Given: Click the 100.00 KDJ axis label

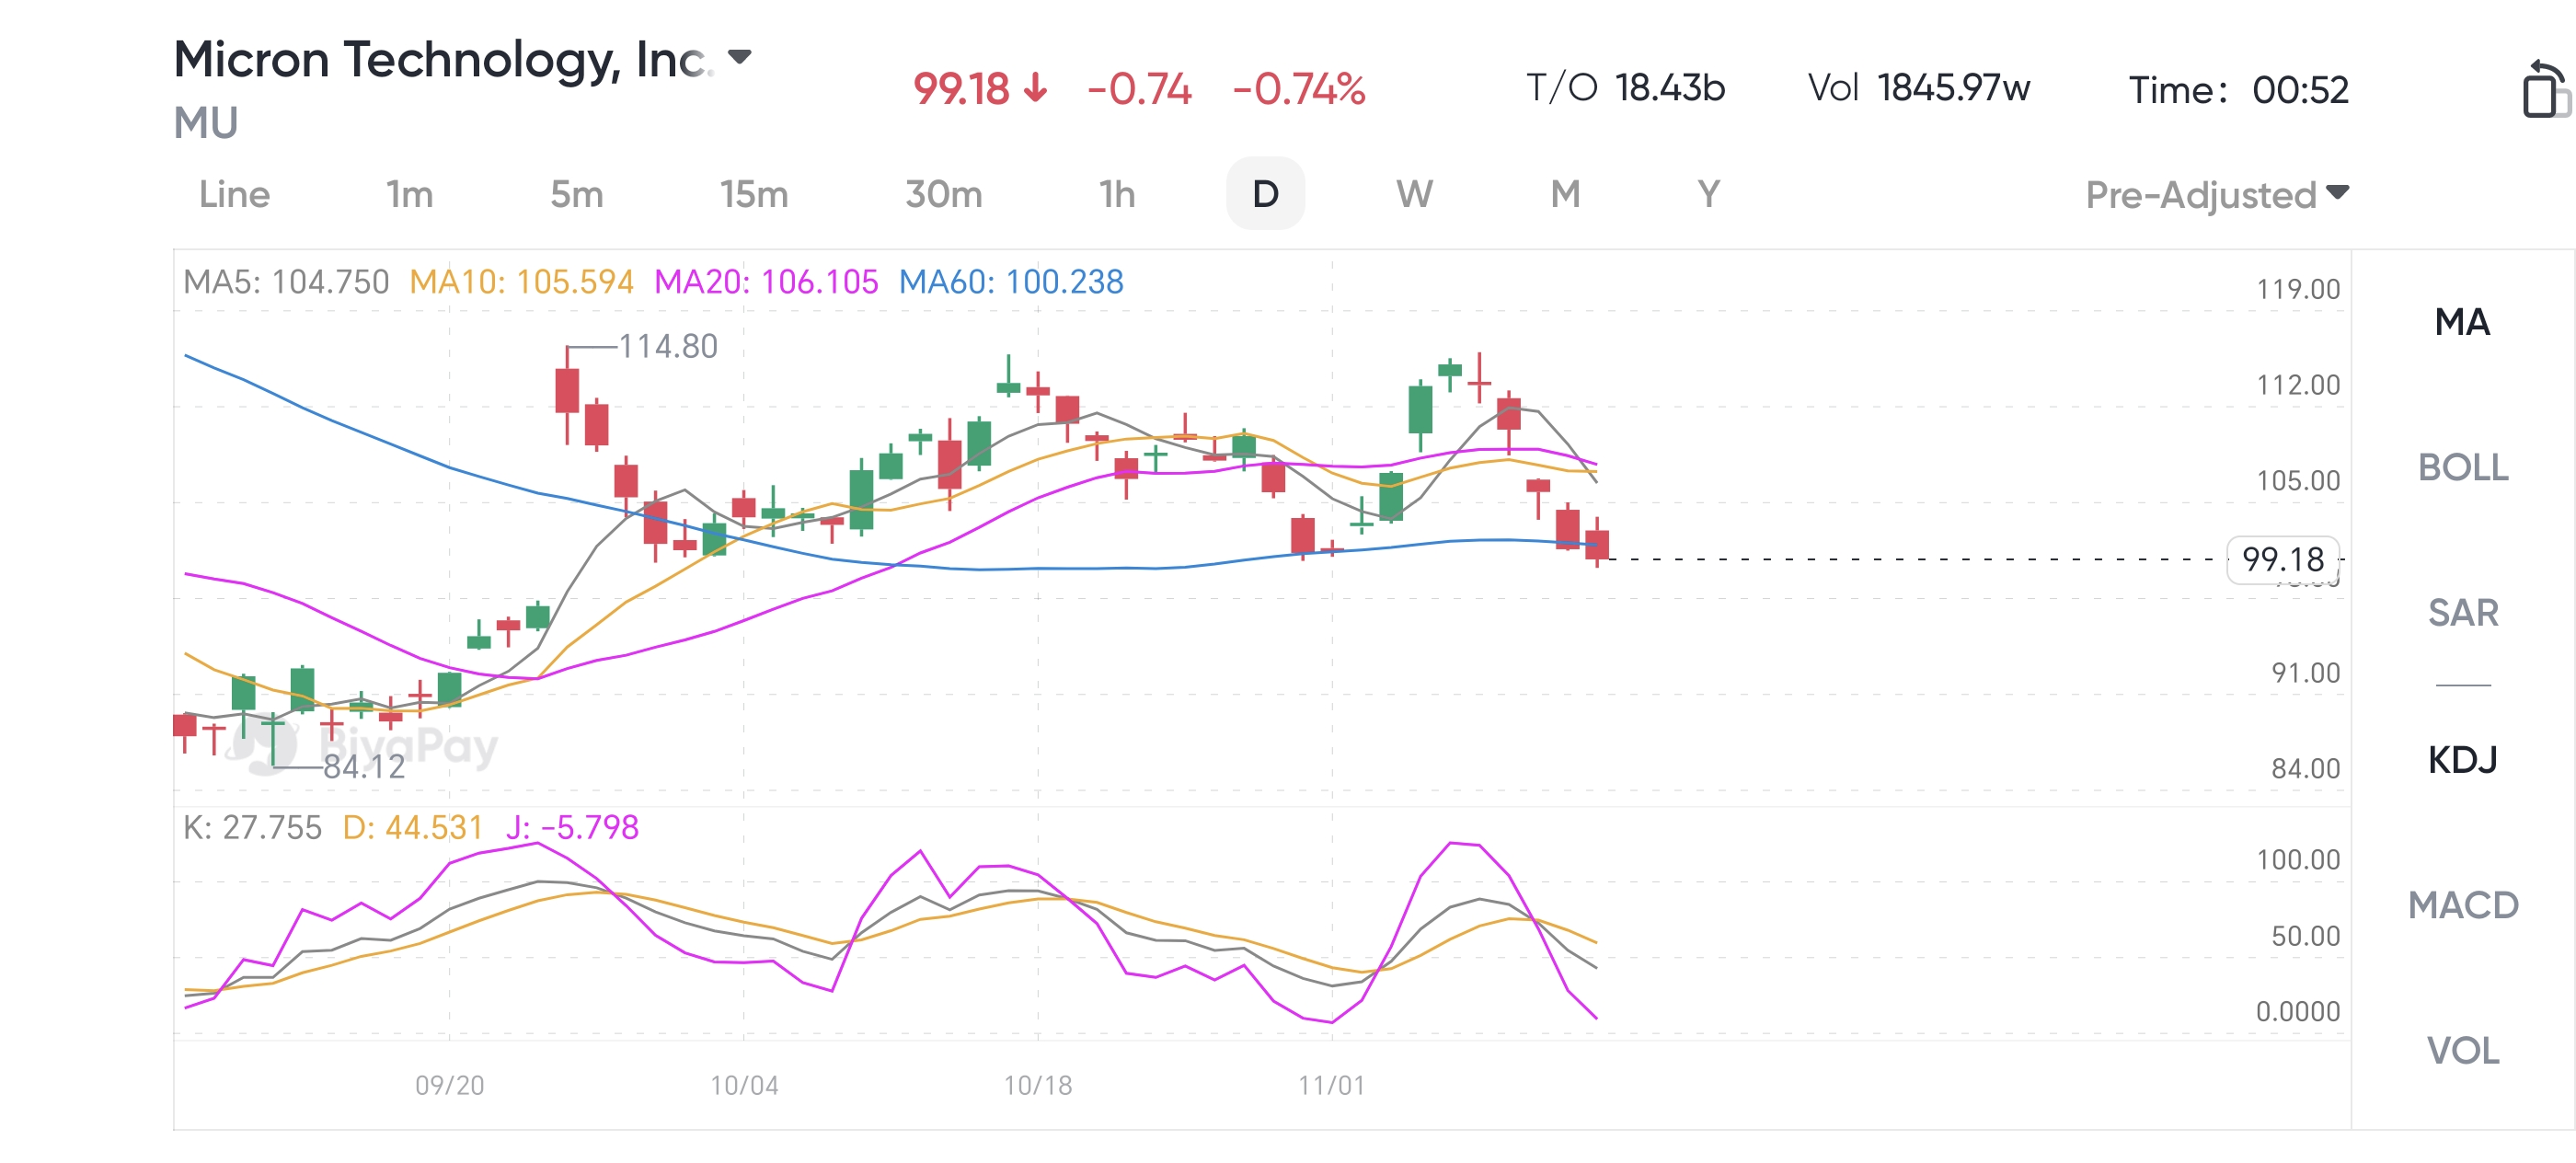Looking at the screenshot, I should click(x=2298, y=860).
